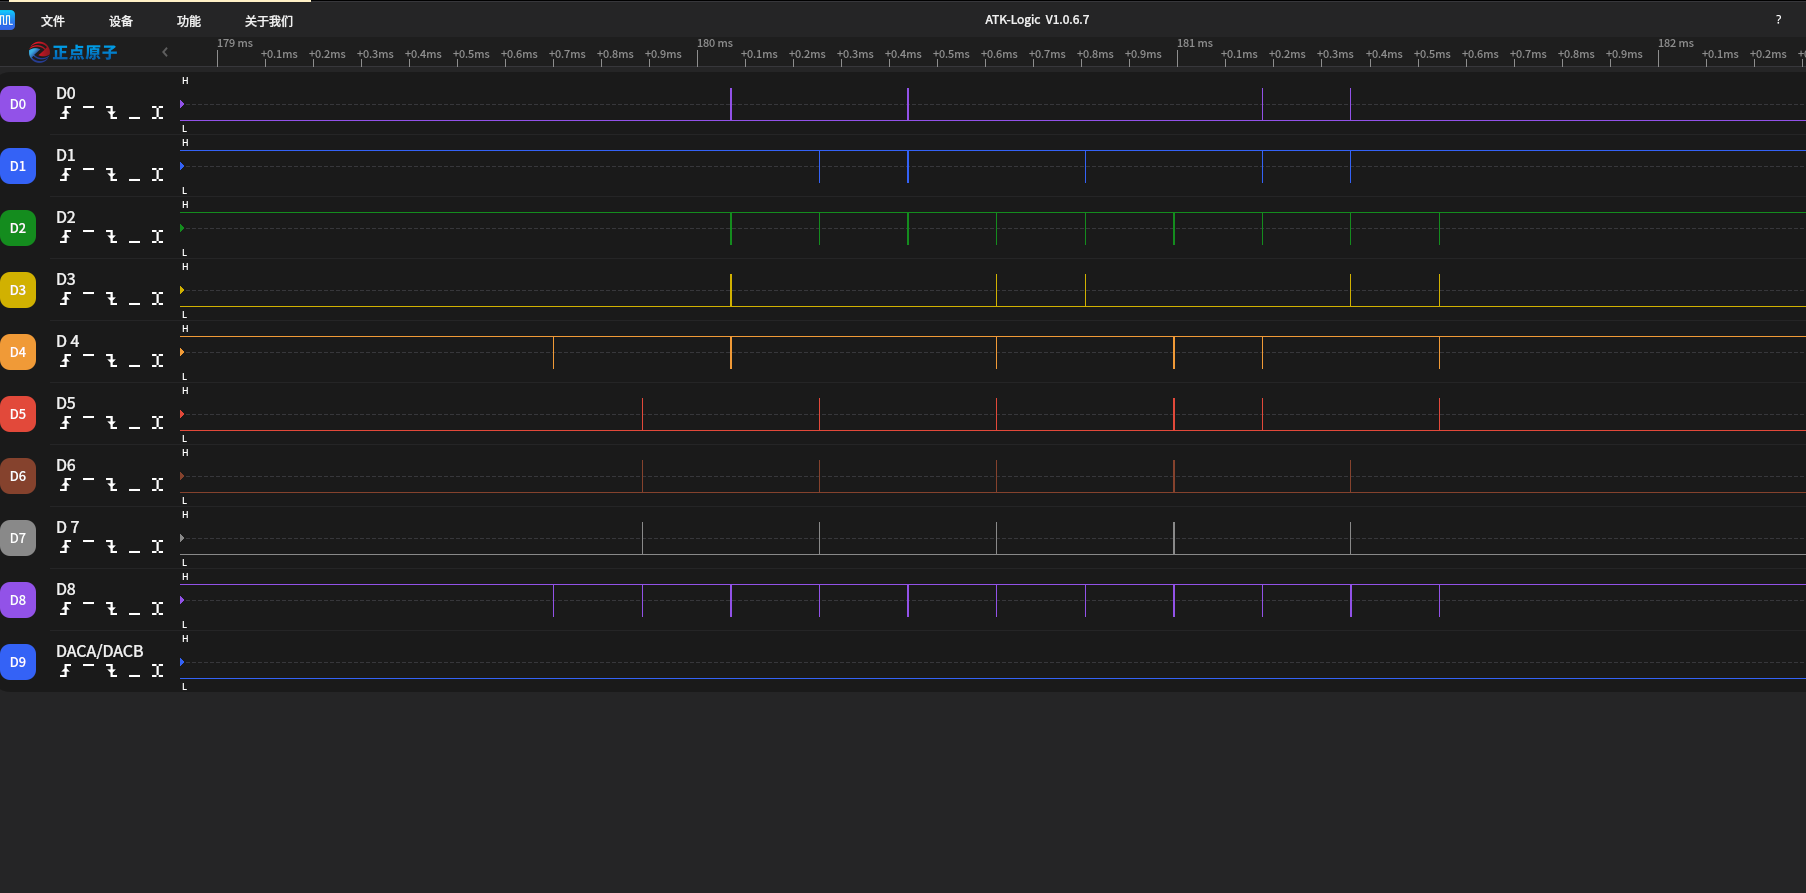Set both-edge trigger on D1

coord(157,175)
